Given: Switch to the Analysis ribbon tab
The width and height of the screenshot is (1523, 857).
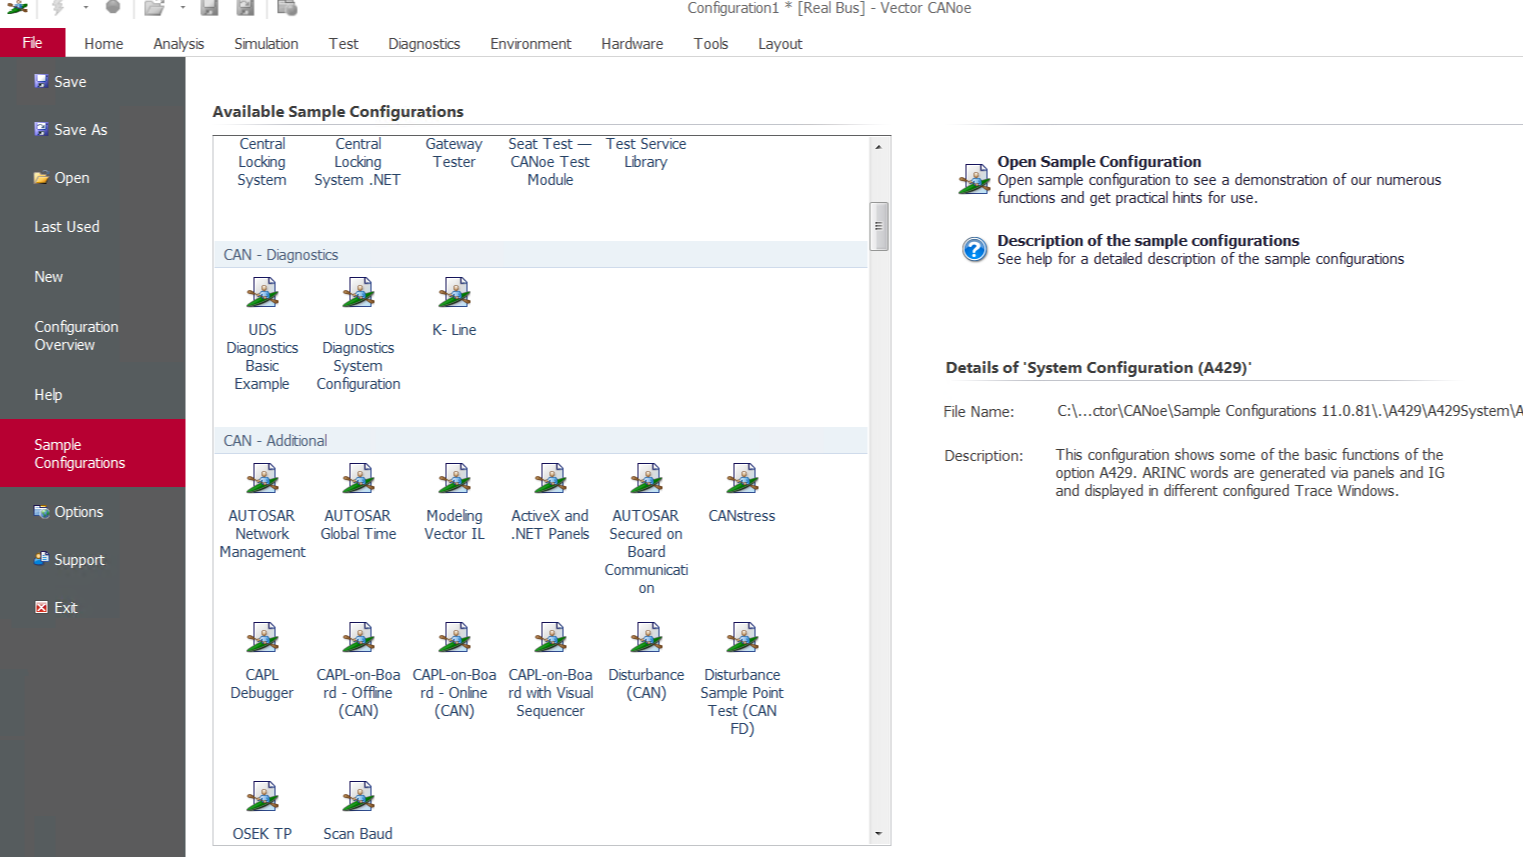Looking at the screenshot, I should (x=178, y=44).
